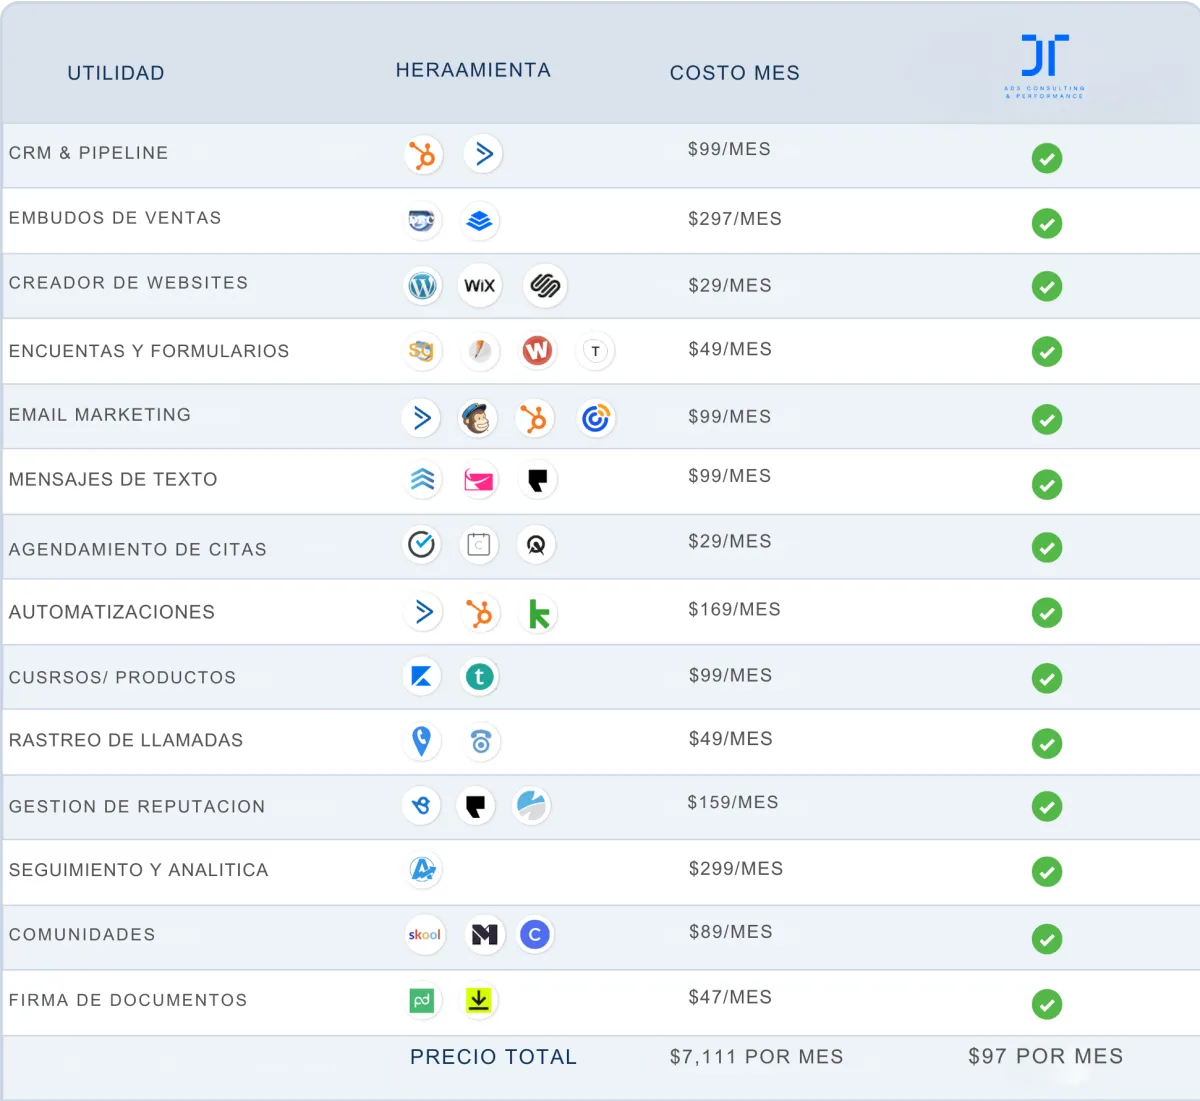
Task: Click the $97 POR MES price
Action: (1046, 1056)
